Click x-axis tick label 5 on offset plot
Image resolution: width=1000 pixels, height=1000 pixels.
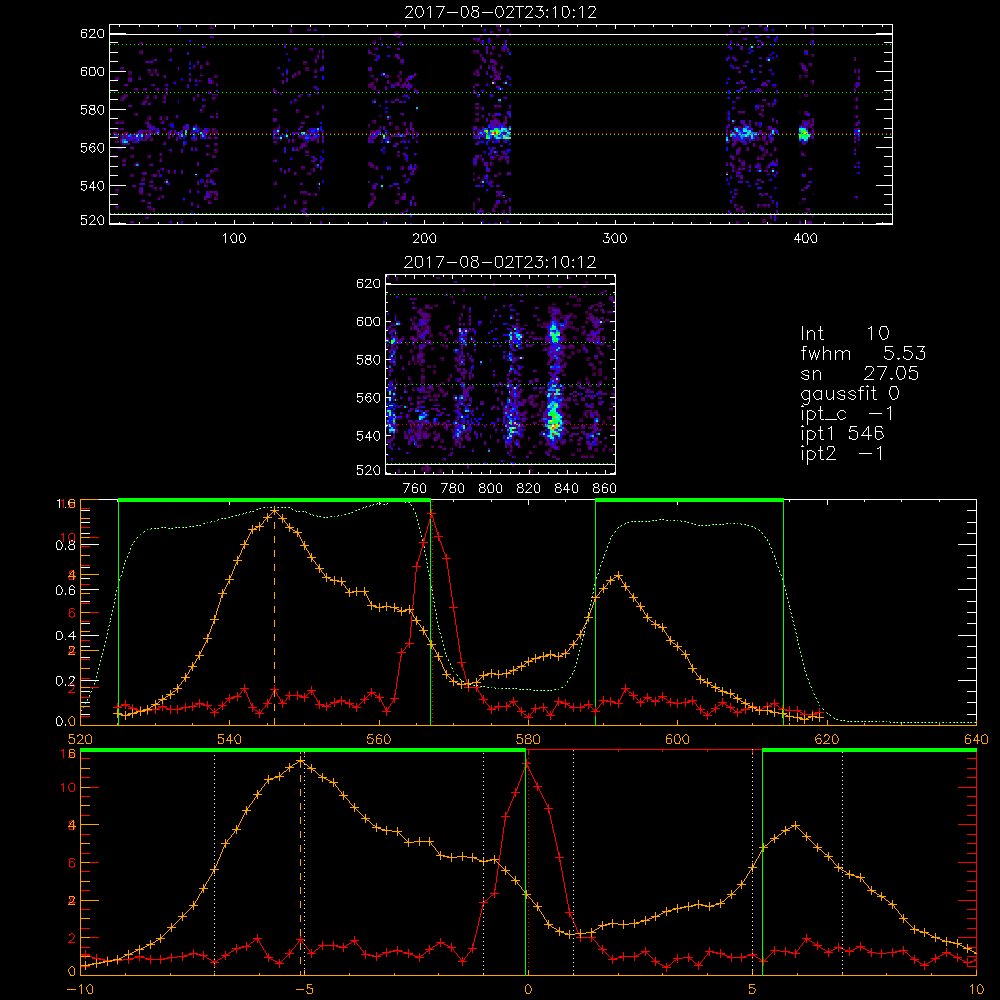(752, 990)
